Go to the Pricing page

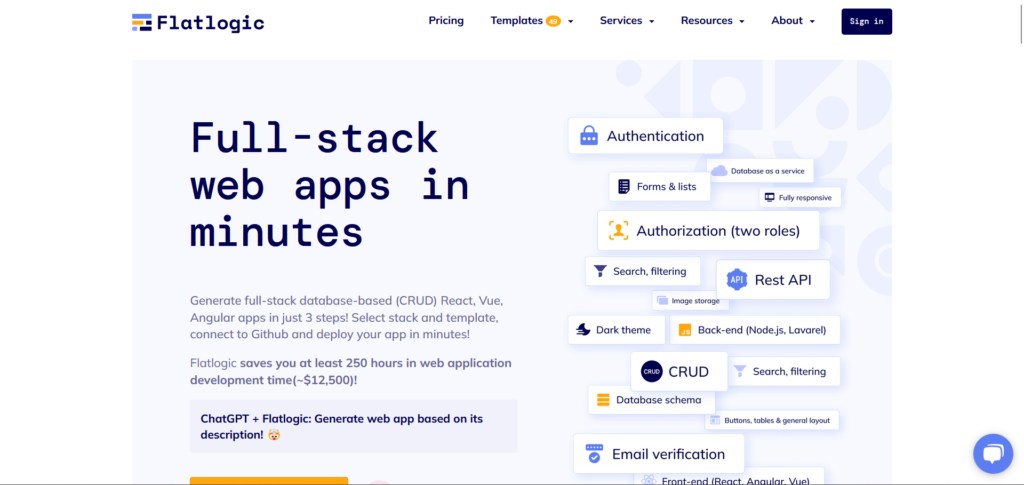click(446, 21)
